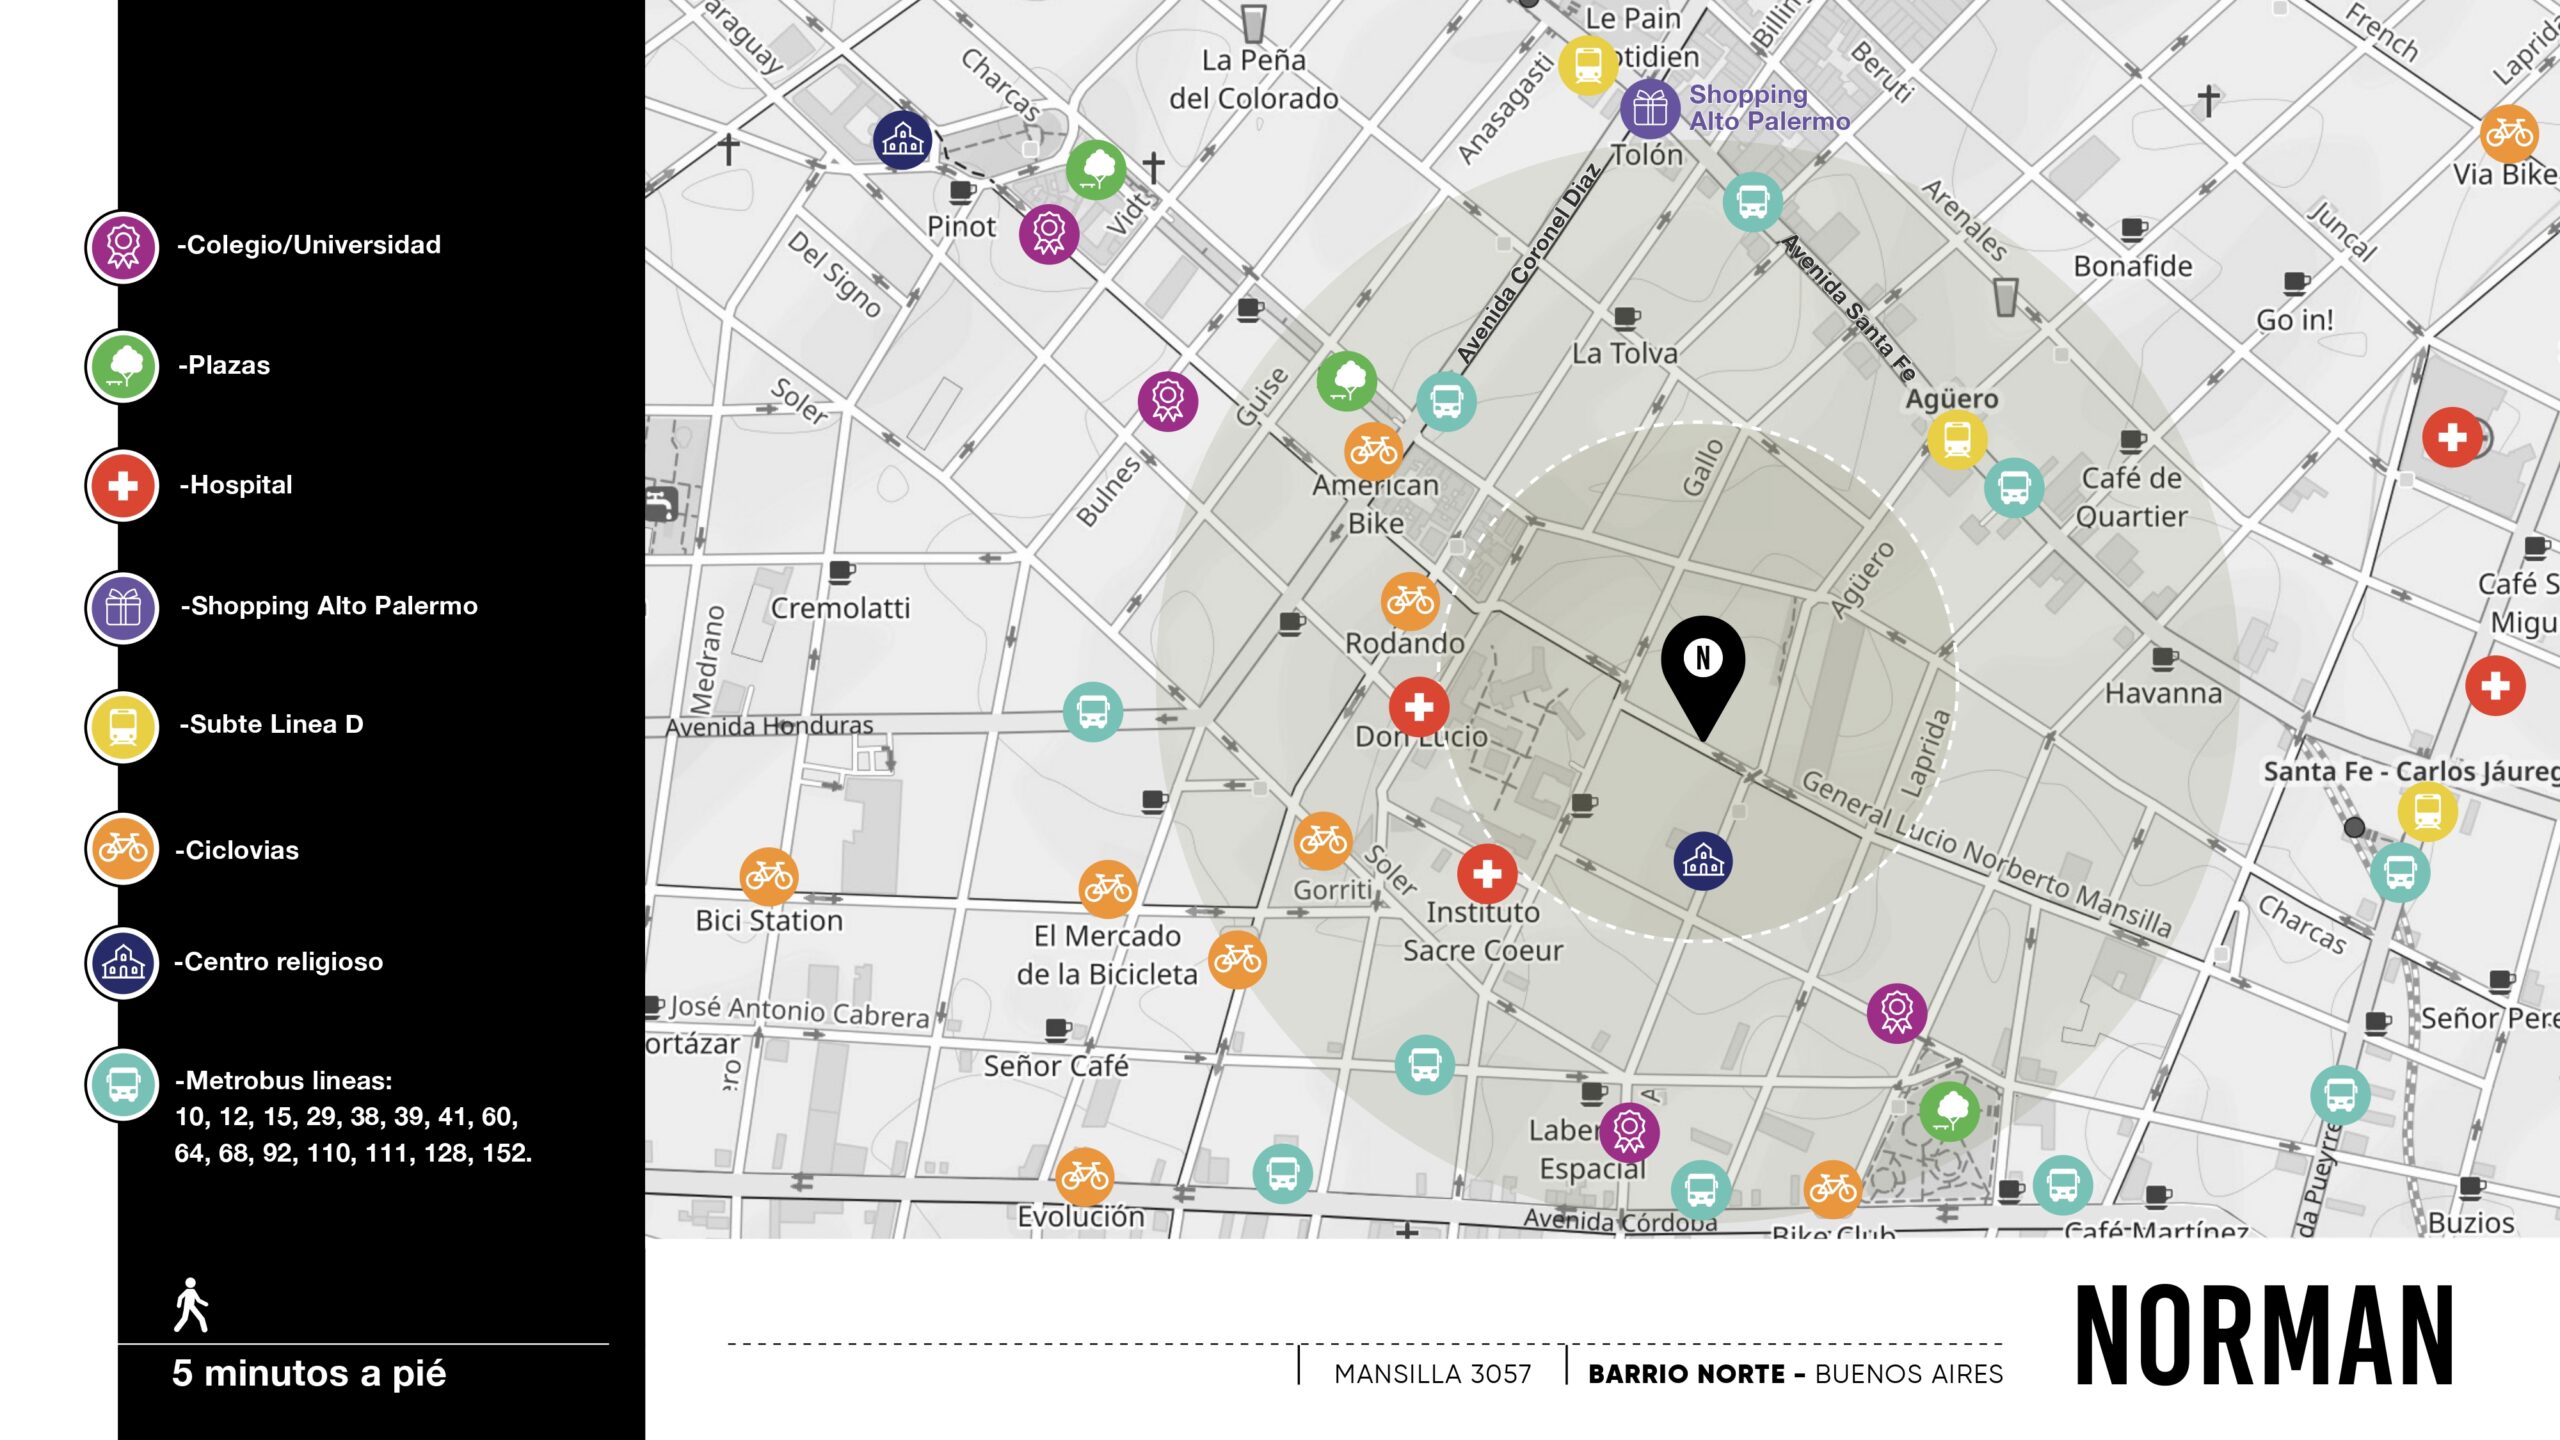The image size is (2560, 1440).
Task: Click the Shopping Alto Palermo map label
Action: [1768, 108]
